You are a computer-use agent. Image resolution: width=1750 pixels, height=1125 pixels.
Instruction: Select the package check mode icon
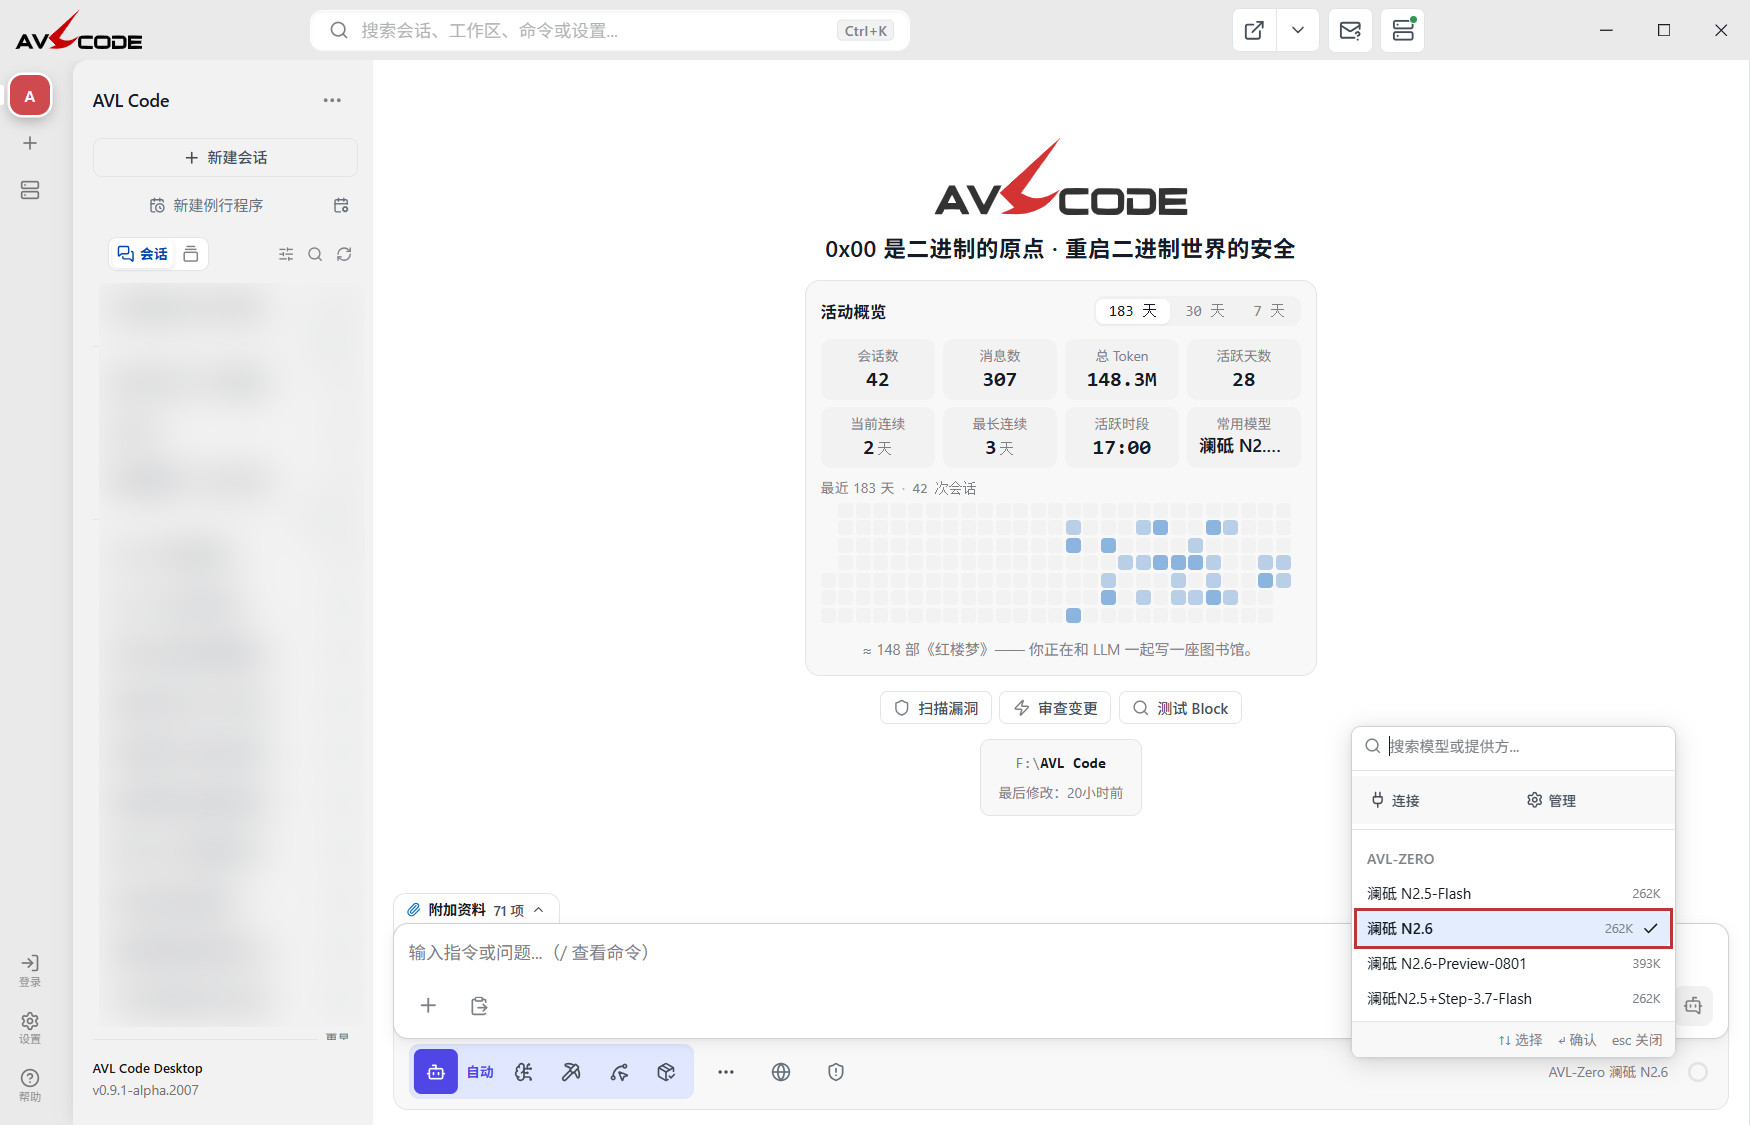click(x=666, y=1072)
